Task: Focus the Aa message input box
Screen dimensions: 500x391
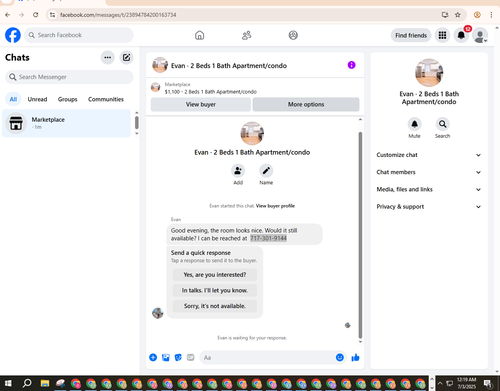Action: tap(267, 358)
